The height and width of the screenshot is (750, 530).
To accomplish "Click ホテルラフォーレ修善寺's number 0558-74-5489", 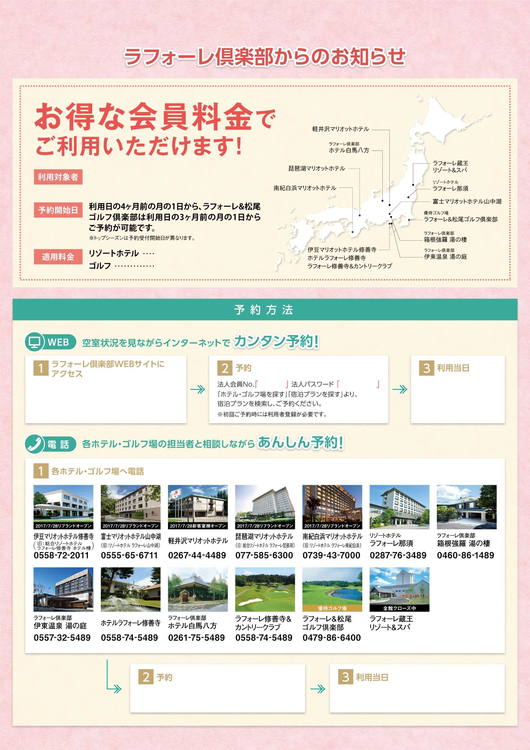I will [x=129, y=638].
